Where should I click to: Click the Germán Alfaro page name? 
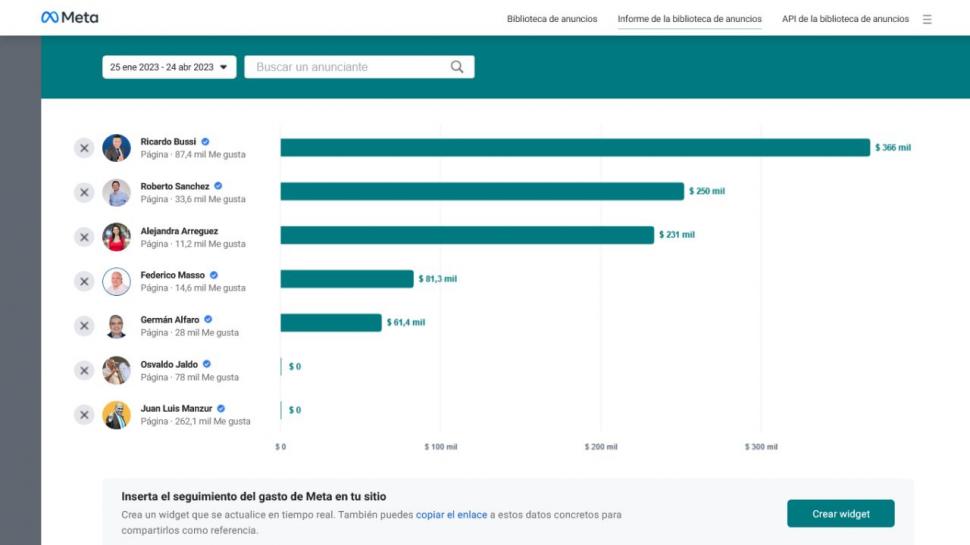tap(170, 320)
